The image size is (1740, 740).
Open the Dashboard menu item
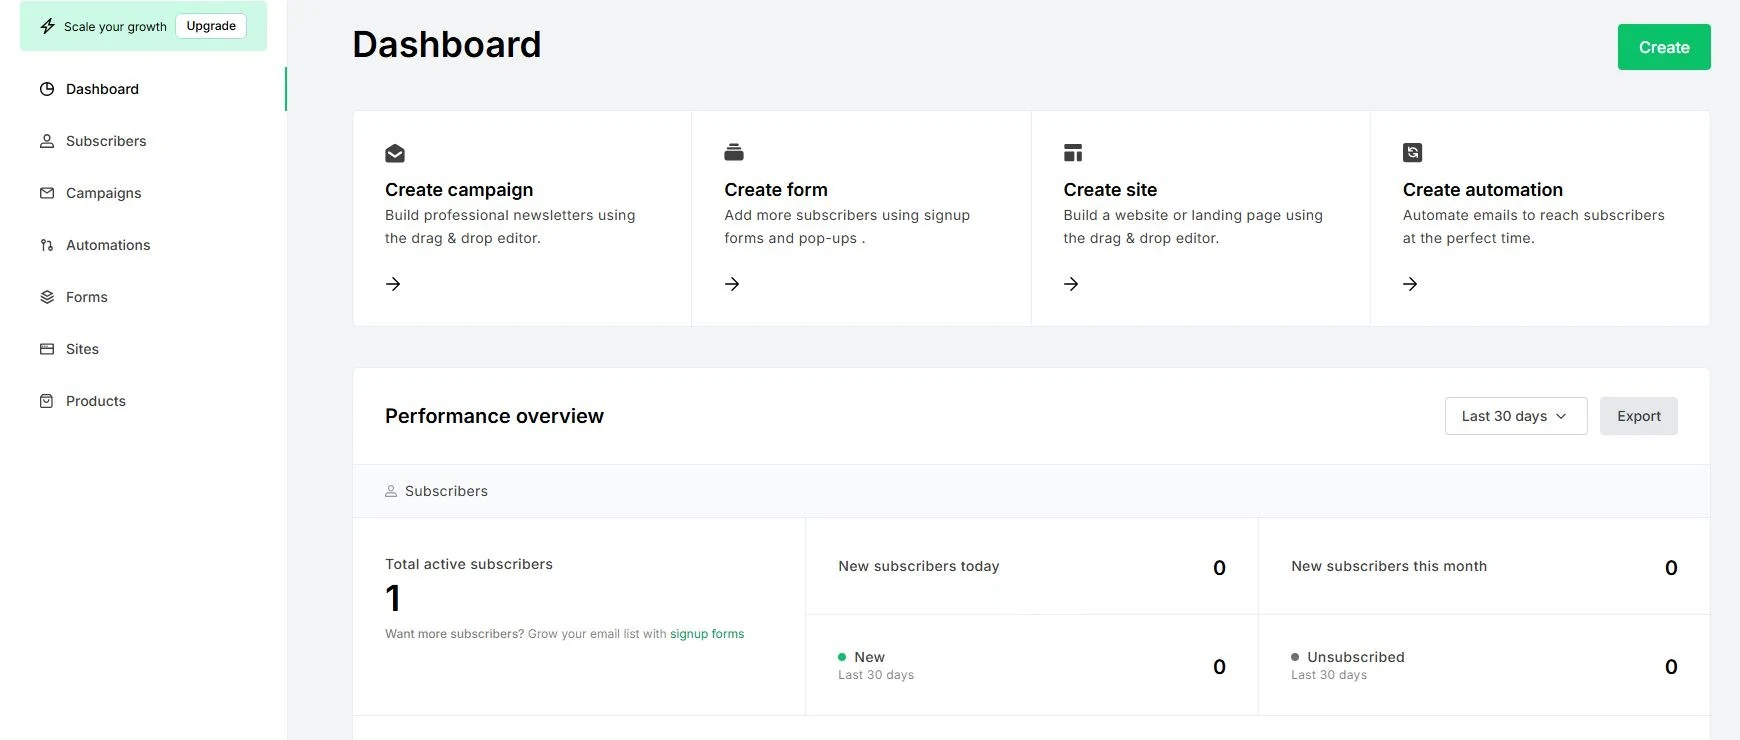pyautogui.click(x=102, y=89)
